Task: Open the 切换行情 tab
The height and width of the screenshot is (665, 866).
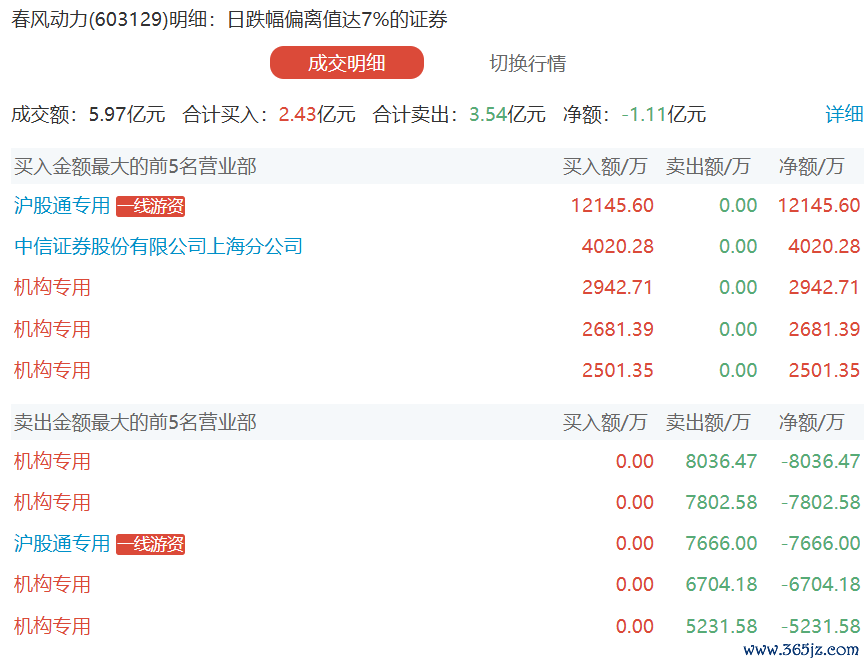Action: coord(527,63)
